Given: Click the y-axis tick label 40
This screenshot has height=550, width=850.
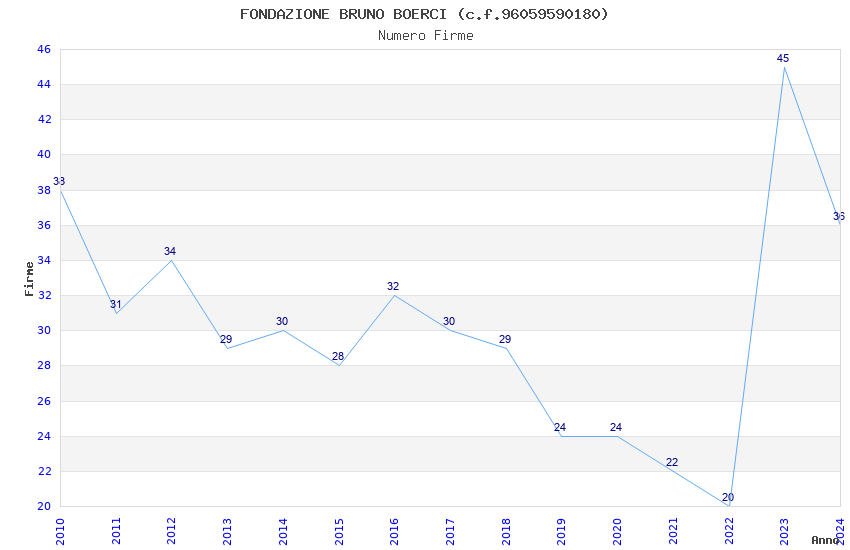Looking at the screenshot, I should point(44,154).
